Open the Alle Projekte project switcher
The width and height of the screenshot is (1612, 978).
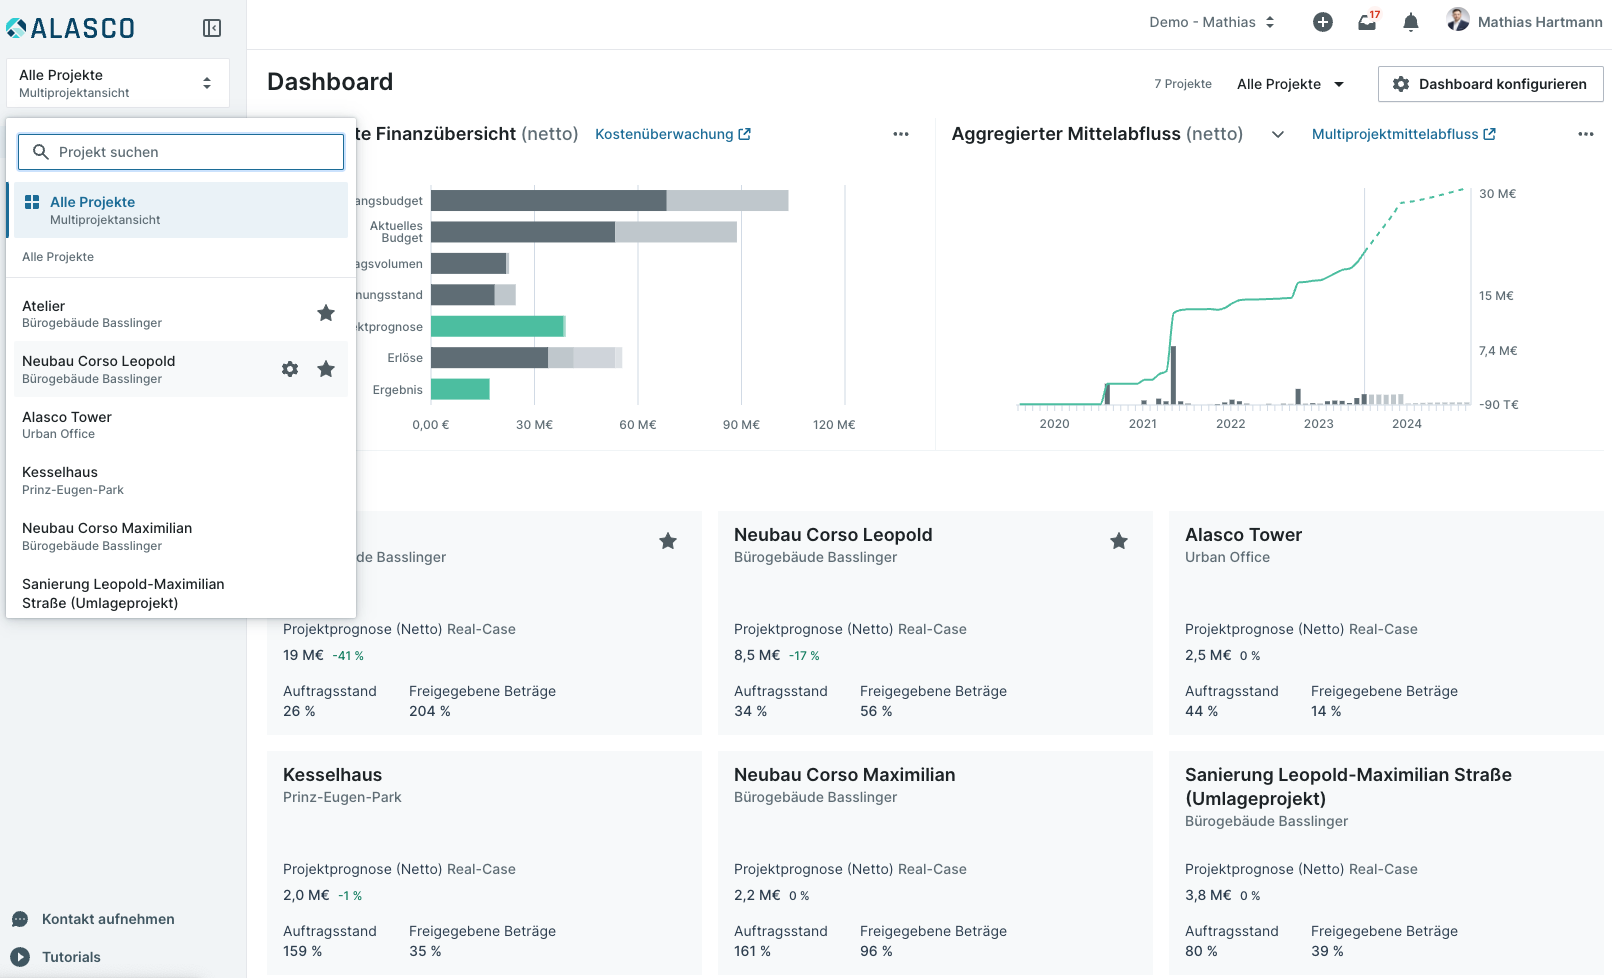point(118,83)
